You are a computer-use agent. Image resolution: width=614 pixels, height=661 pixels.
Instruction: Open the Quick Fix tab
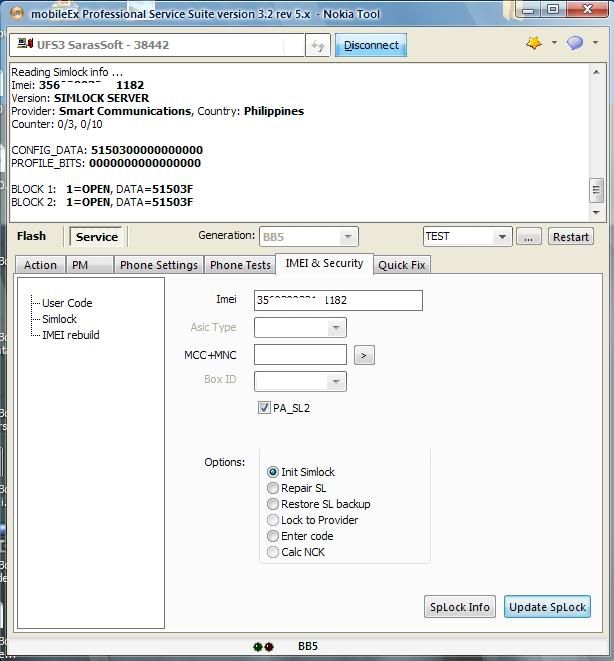pos(402,265)
